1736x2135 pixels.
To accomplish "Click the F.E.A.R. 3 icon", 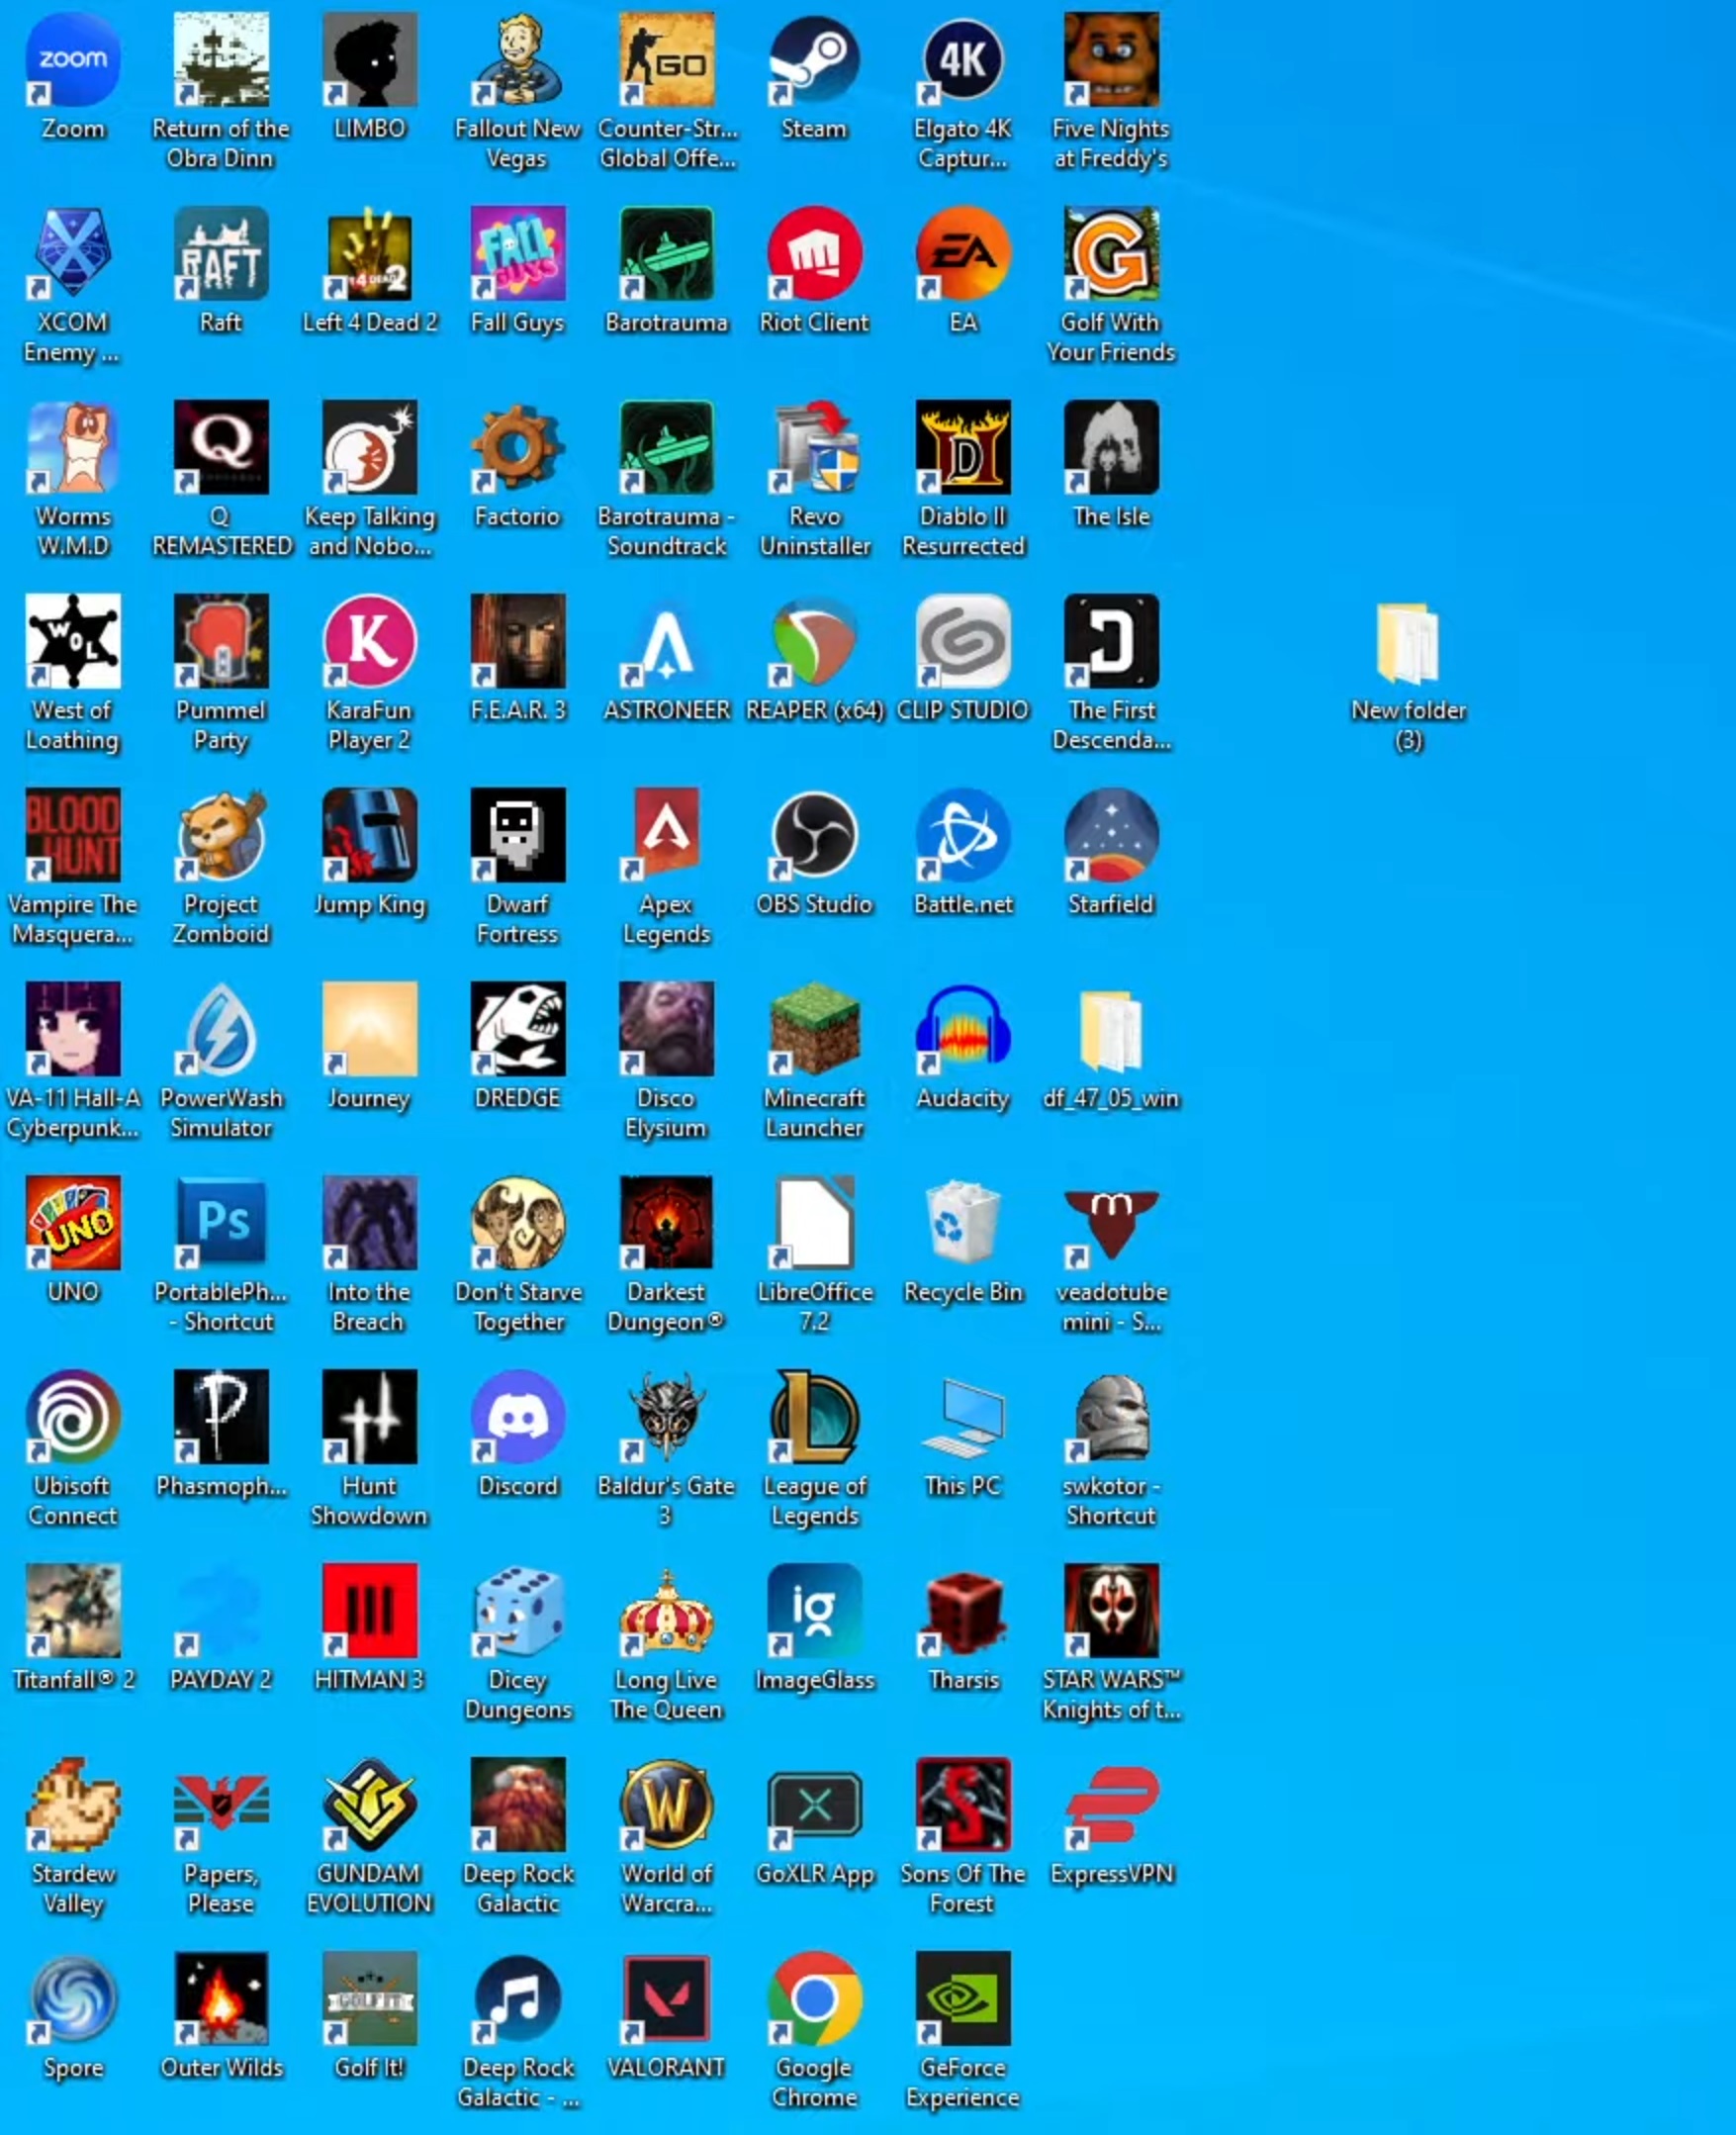I will (x=518, y=642).
